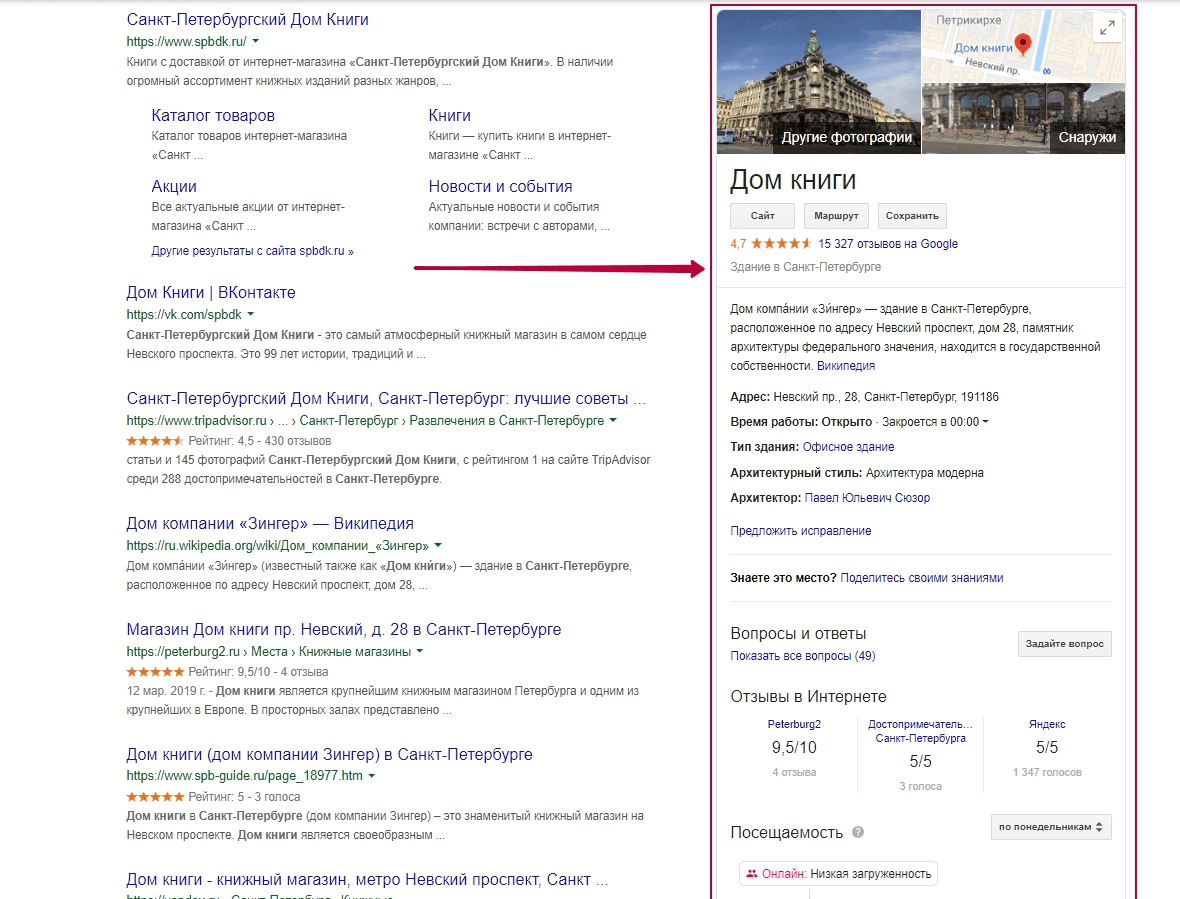Open the Акции sitelink
This screenshot has height=899, width=1180.
(174, 187)
